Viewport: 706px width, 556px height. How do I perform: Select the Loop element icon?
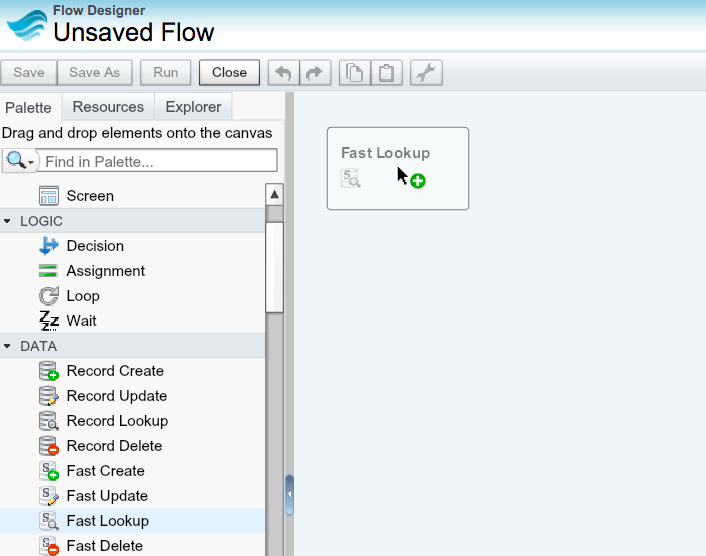[x=49, y=296]
